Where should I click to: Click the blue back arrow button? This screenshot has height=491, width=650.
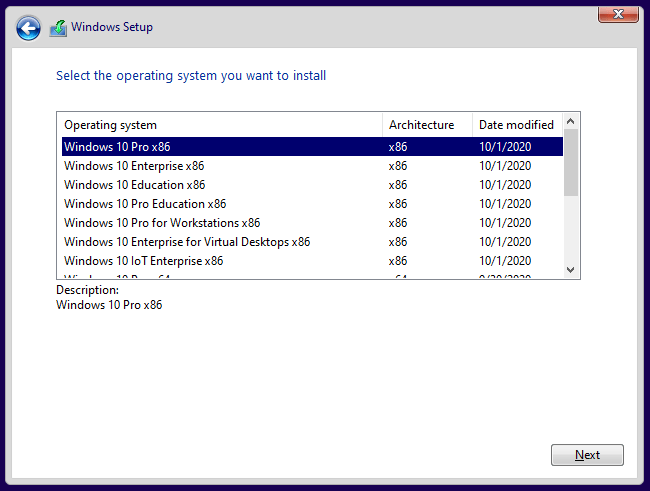pyautogui.click(x=29, y=28)
